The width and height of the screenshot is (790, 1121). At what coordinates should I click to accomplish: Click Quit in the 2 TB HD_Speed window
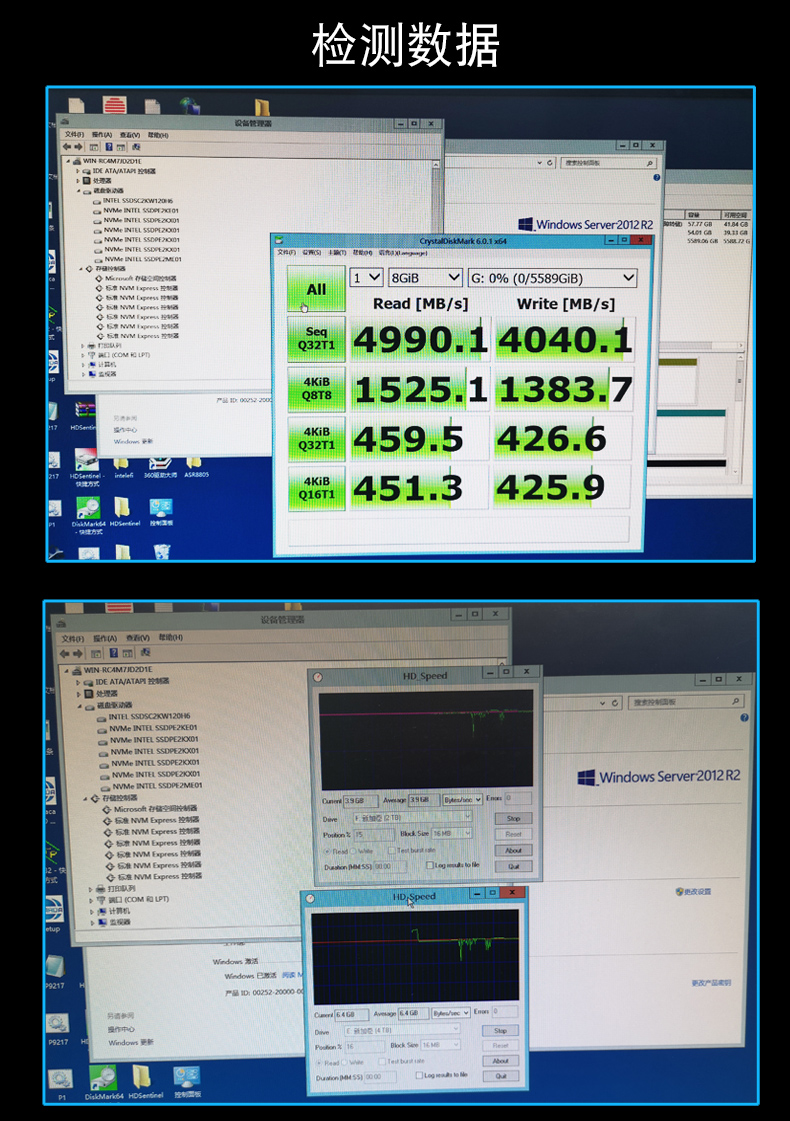pos(513,866)
